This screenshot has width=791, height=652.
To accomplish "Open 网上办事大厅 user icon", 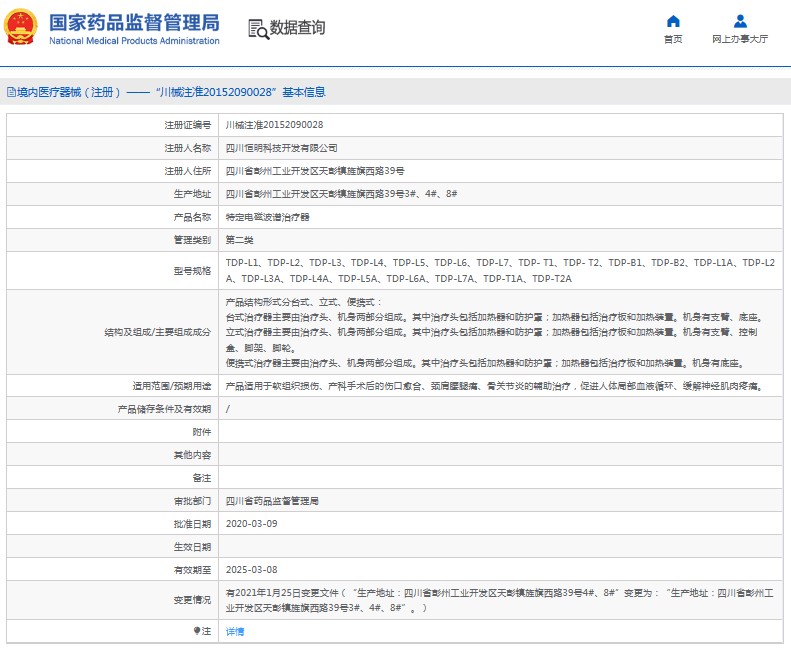I will pos(740,21).
